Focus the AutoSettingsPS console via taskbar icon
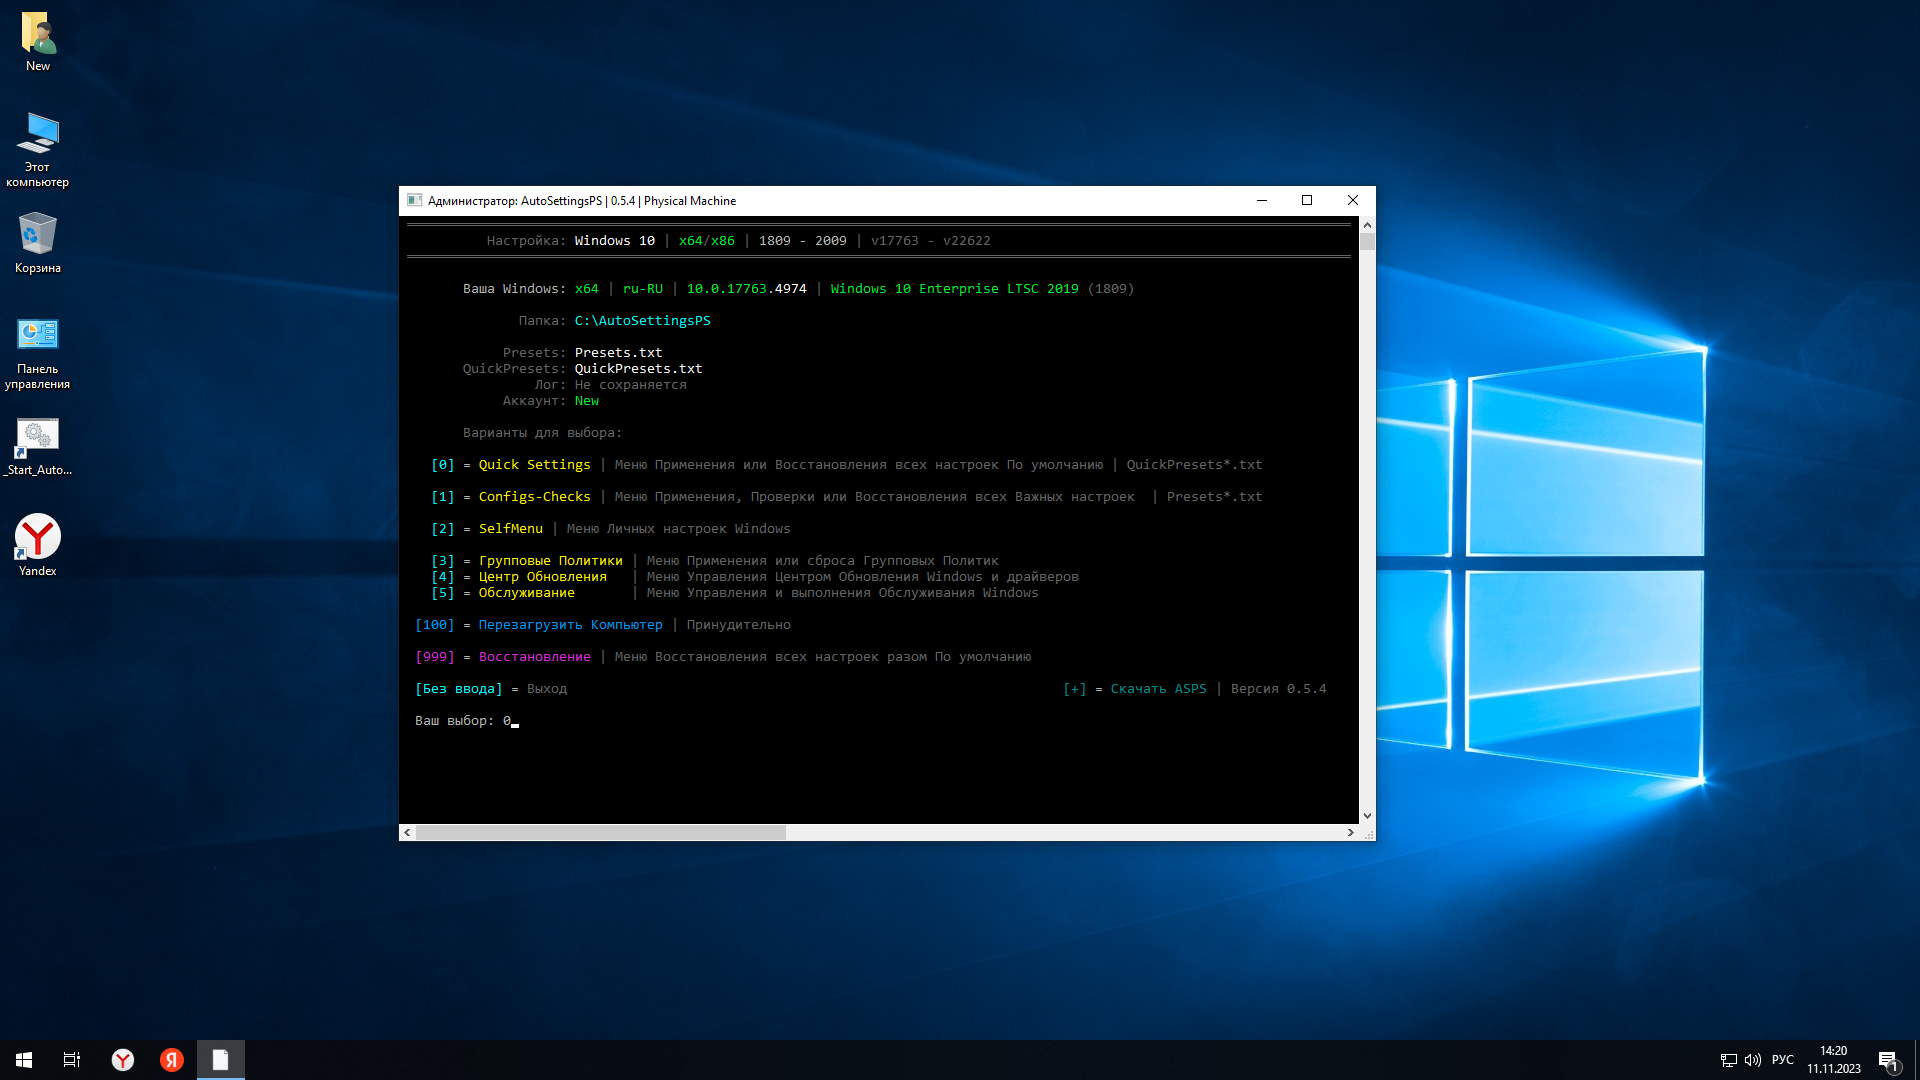1920x1080 pixels. tap(220, 1059)
